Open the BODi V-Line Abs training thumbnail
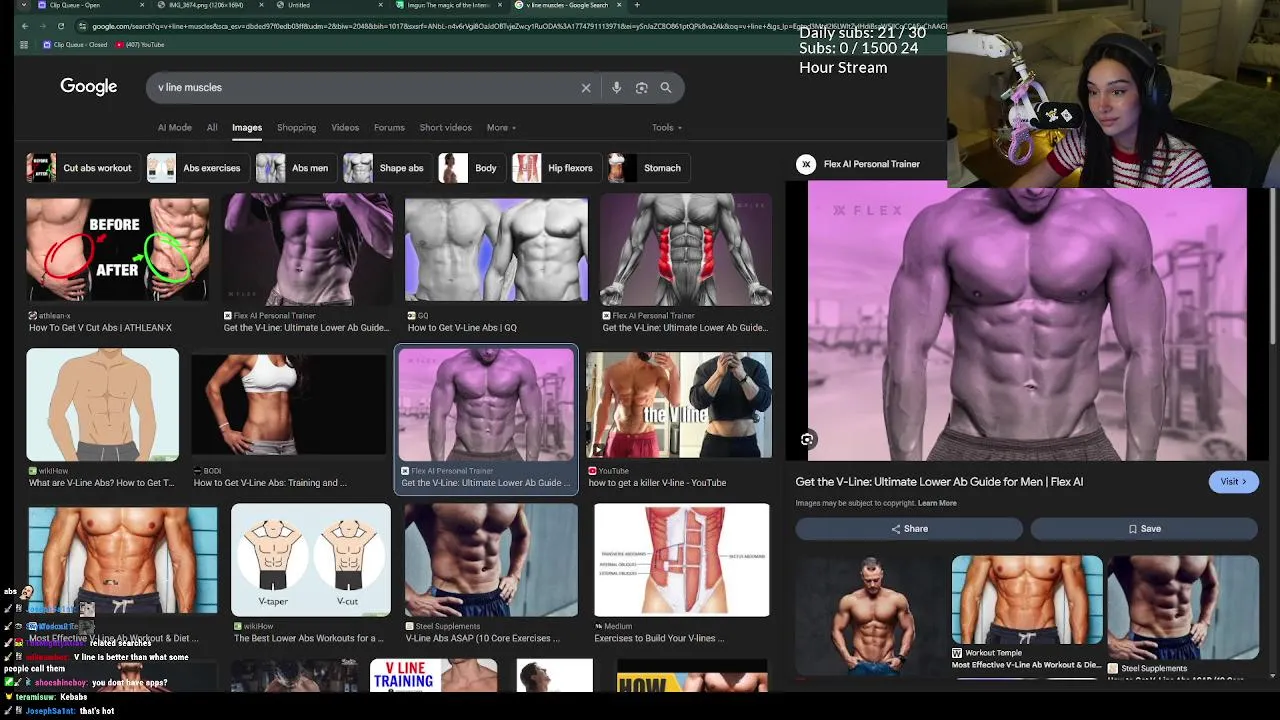The height and width of the screenshot is (720, 1280). point(288,405)
